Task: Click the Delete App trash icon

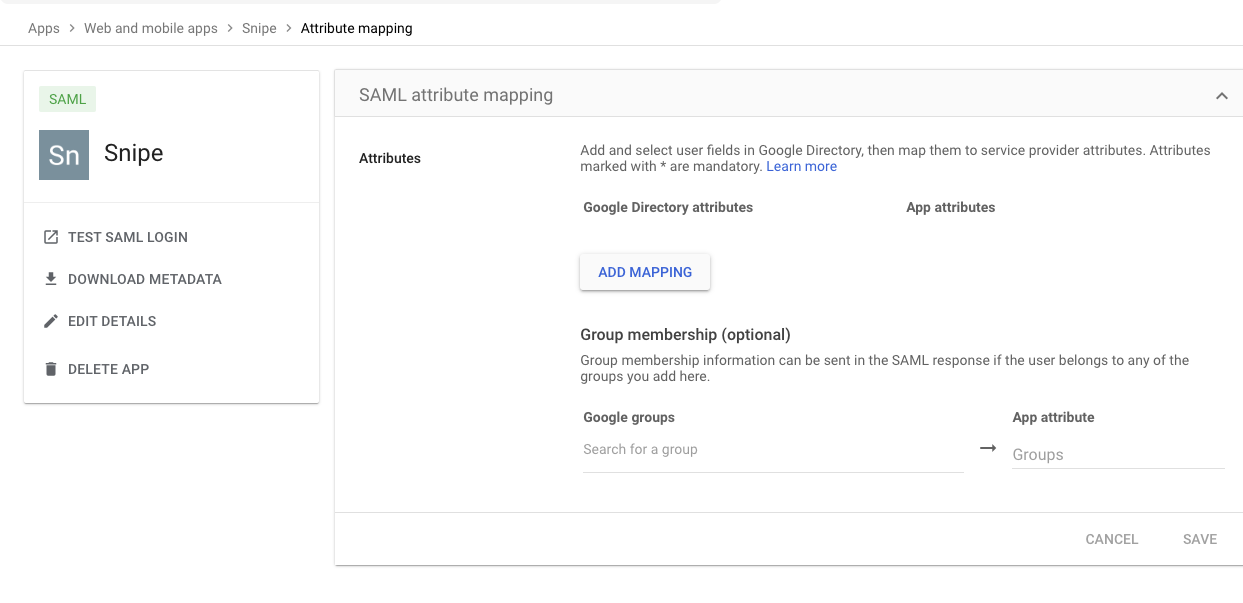Action: pyautogui.click(x=51, y=369)
